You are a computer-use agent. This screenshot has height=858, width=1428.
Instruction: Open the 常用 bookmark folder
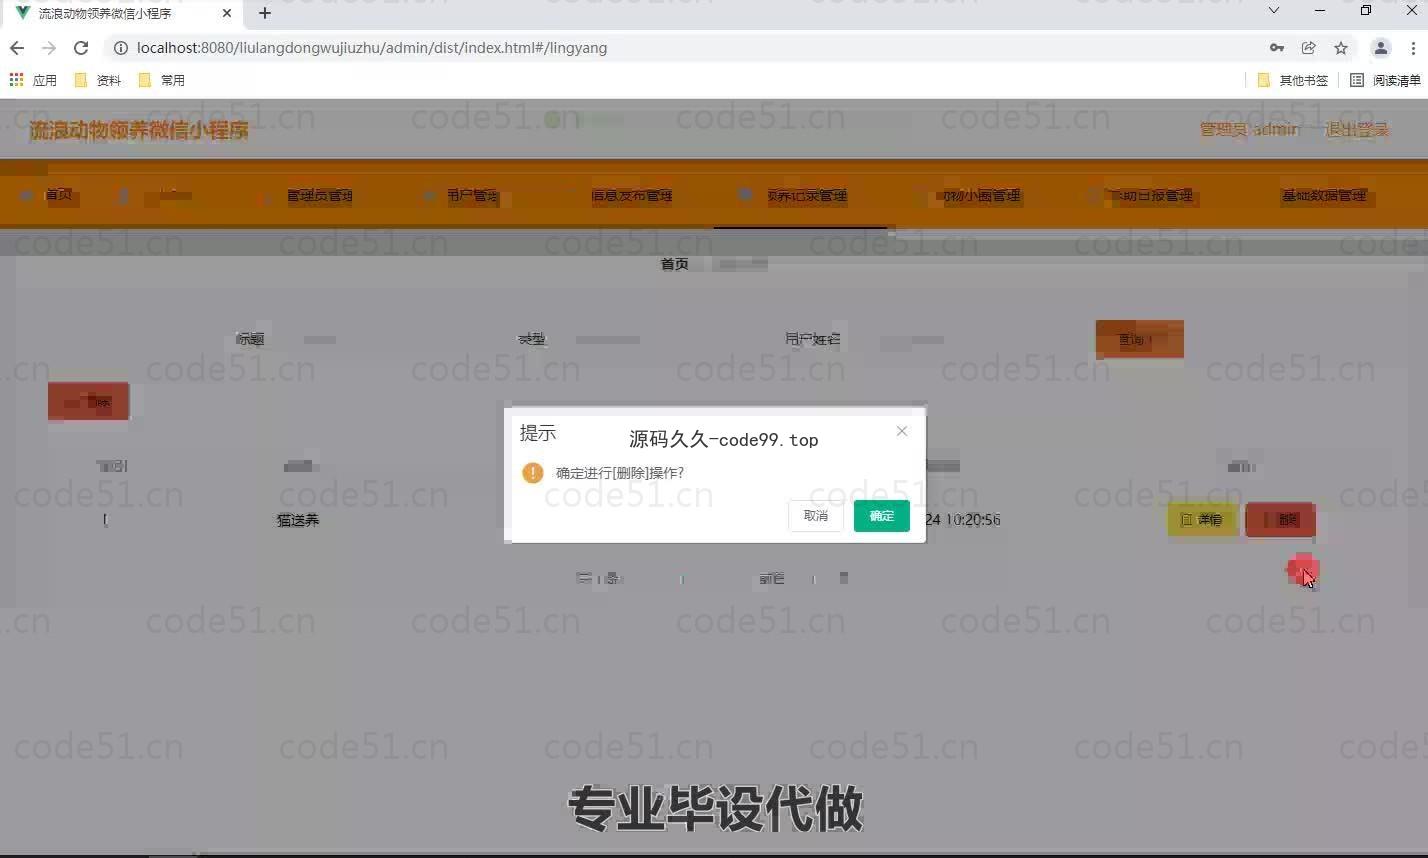[161, 80]
